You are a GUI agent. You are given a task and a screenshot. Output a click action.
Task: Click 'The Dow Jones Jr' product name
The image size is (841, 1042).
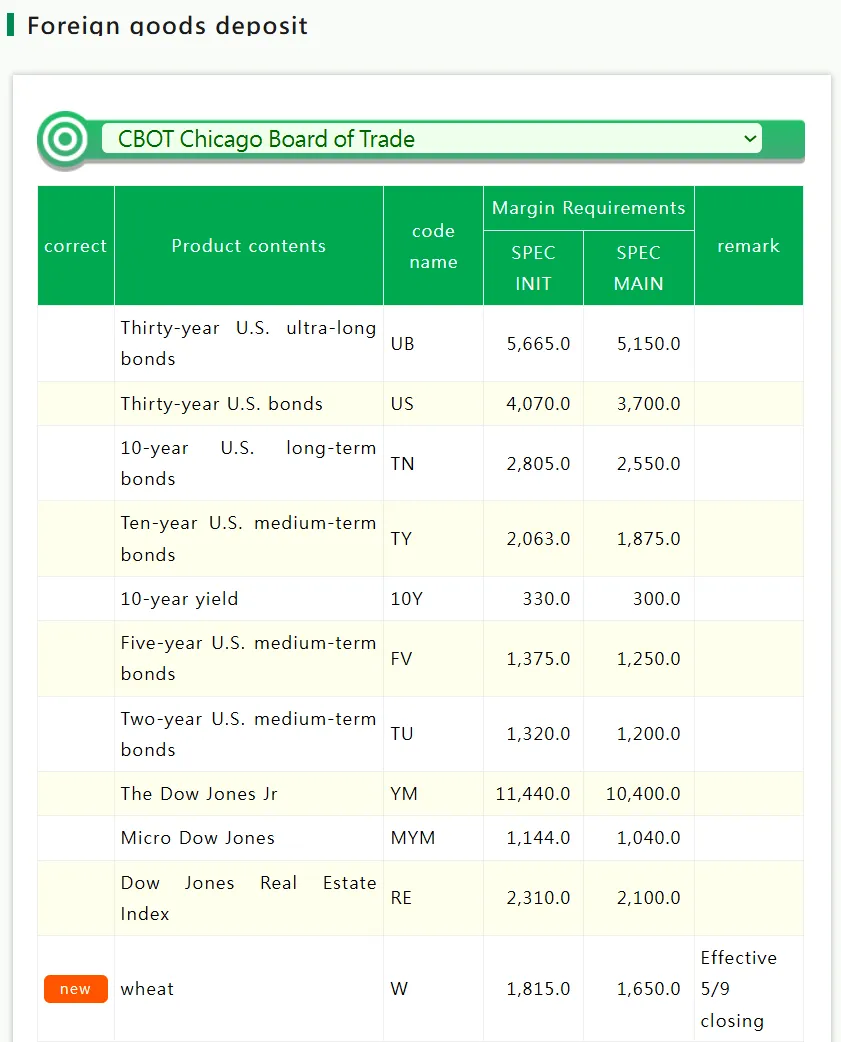199,793
